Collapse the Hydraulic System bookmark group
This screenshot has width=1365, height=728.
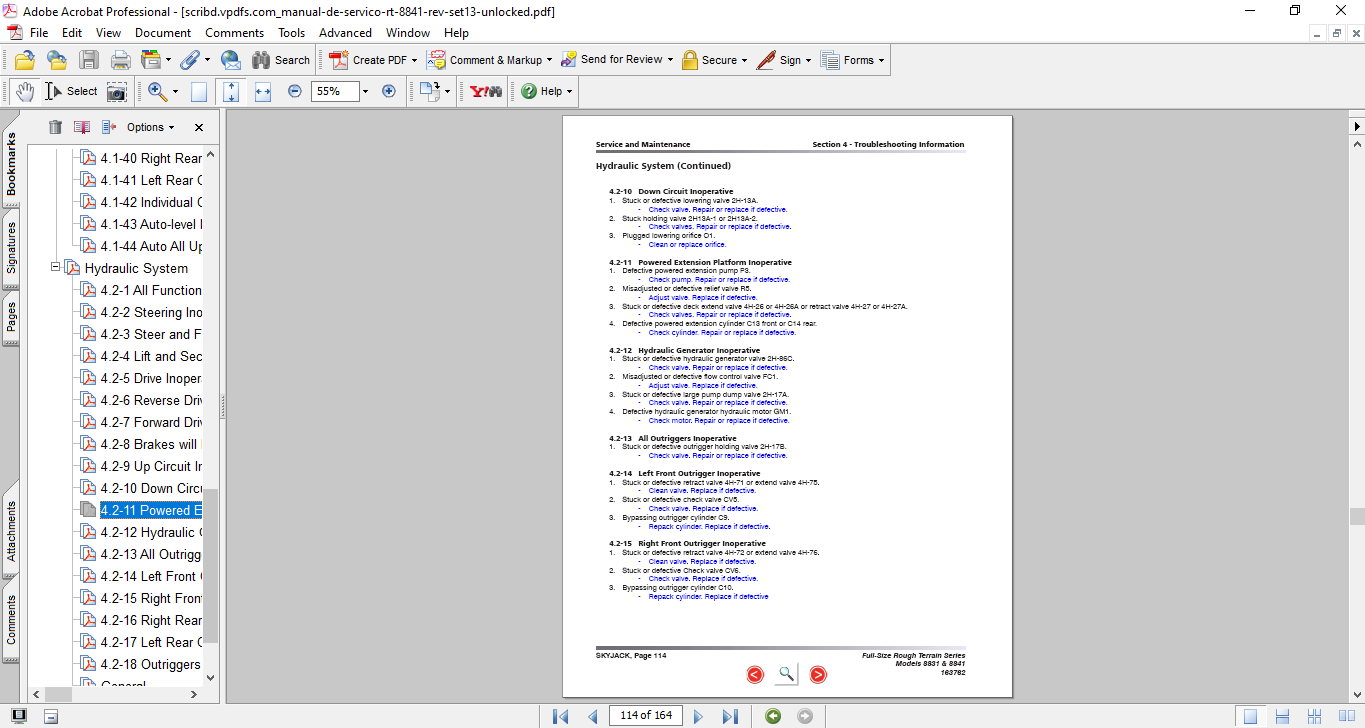tap(56, 268)
